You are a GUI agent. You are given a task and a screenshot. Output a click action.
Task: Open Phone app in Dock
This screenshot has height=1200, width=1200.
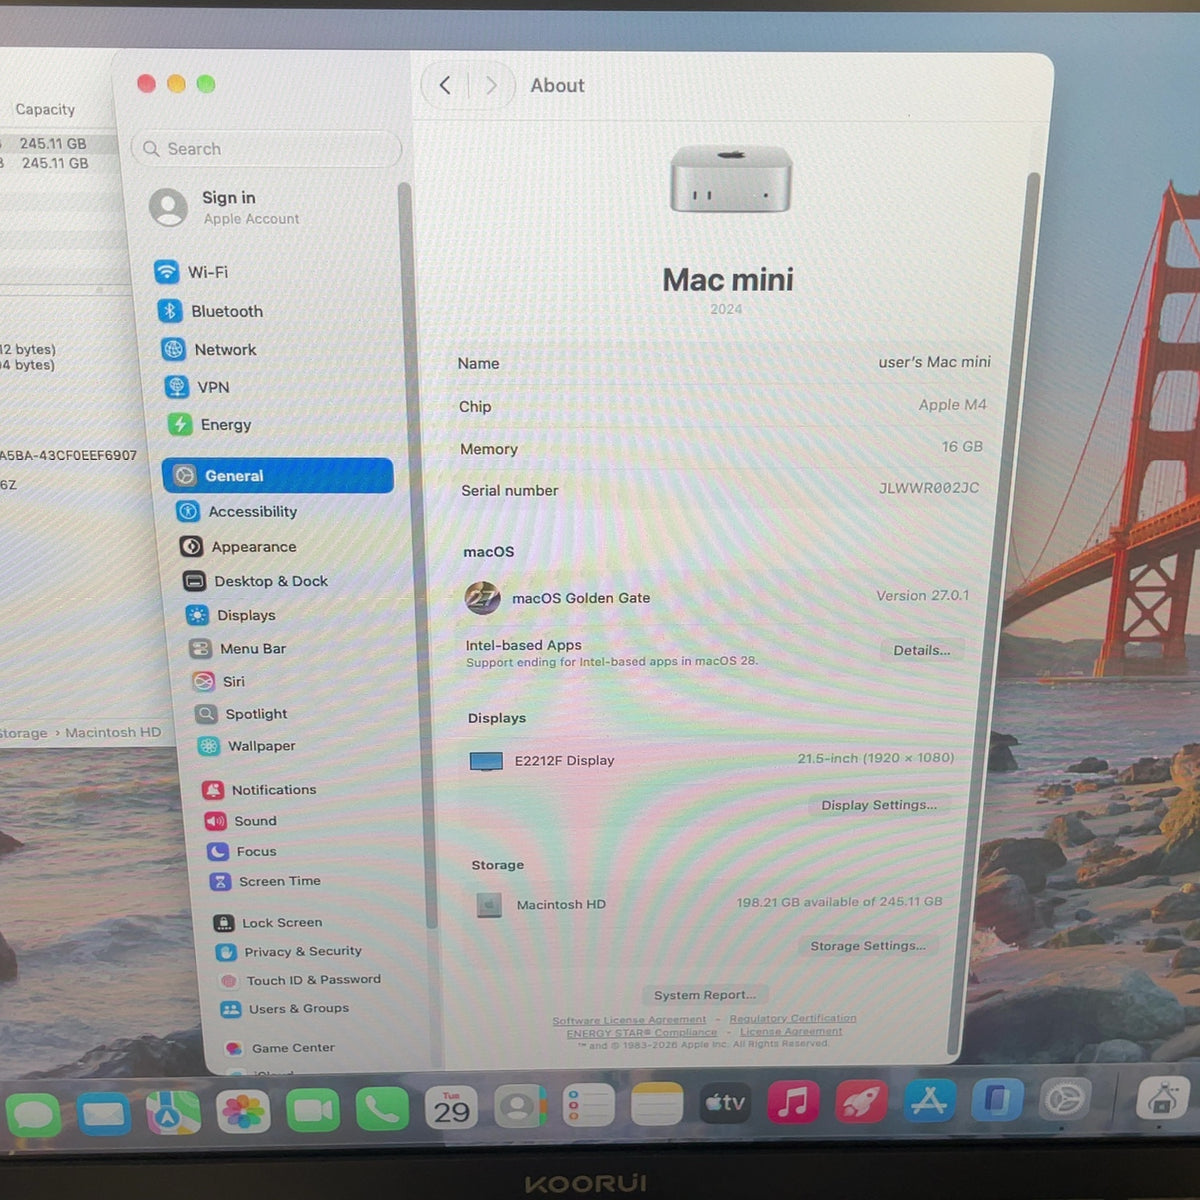(x=382, y=1109)
